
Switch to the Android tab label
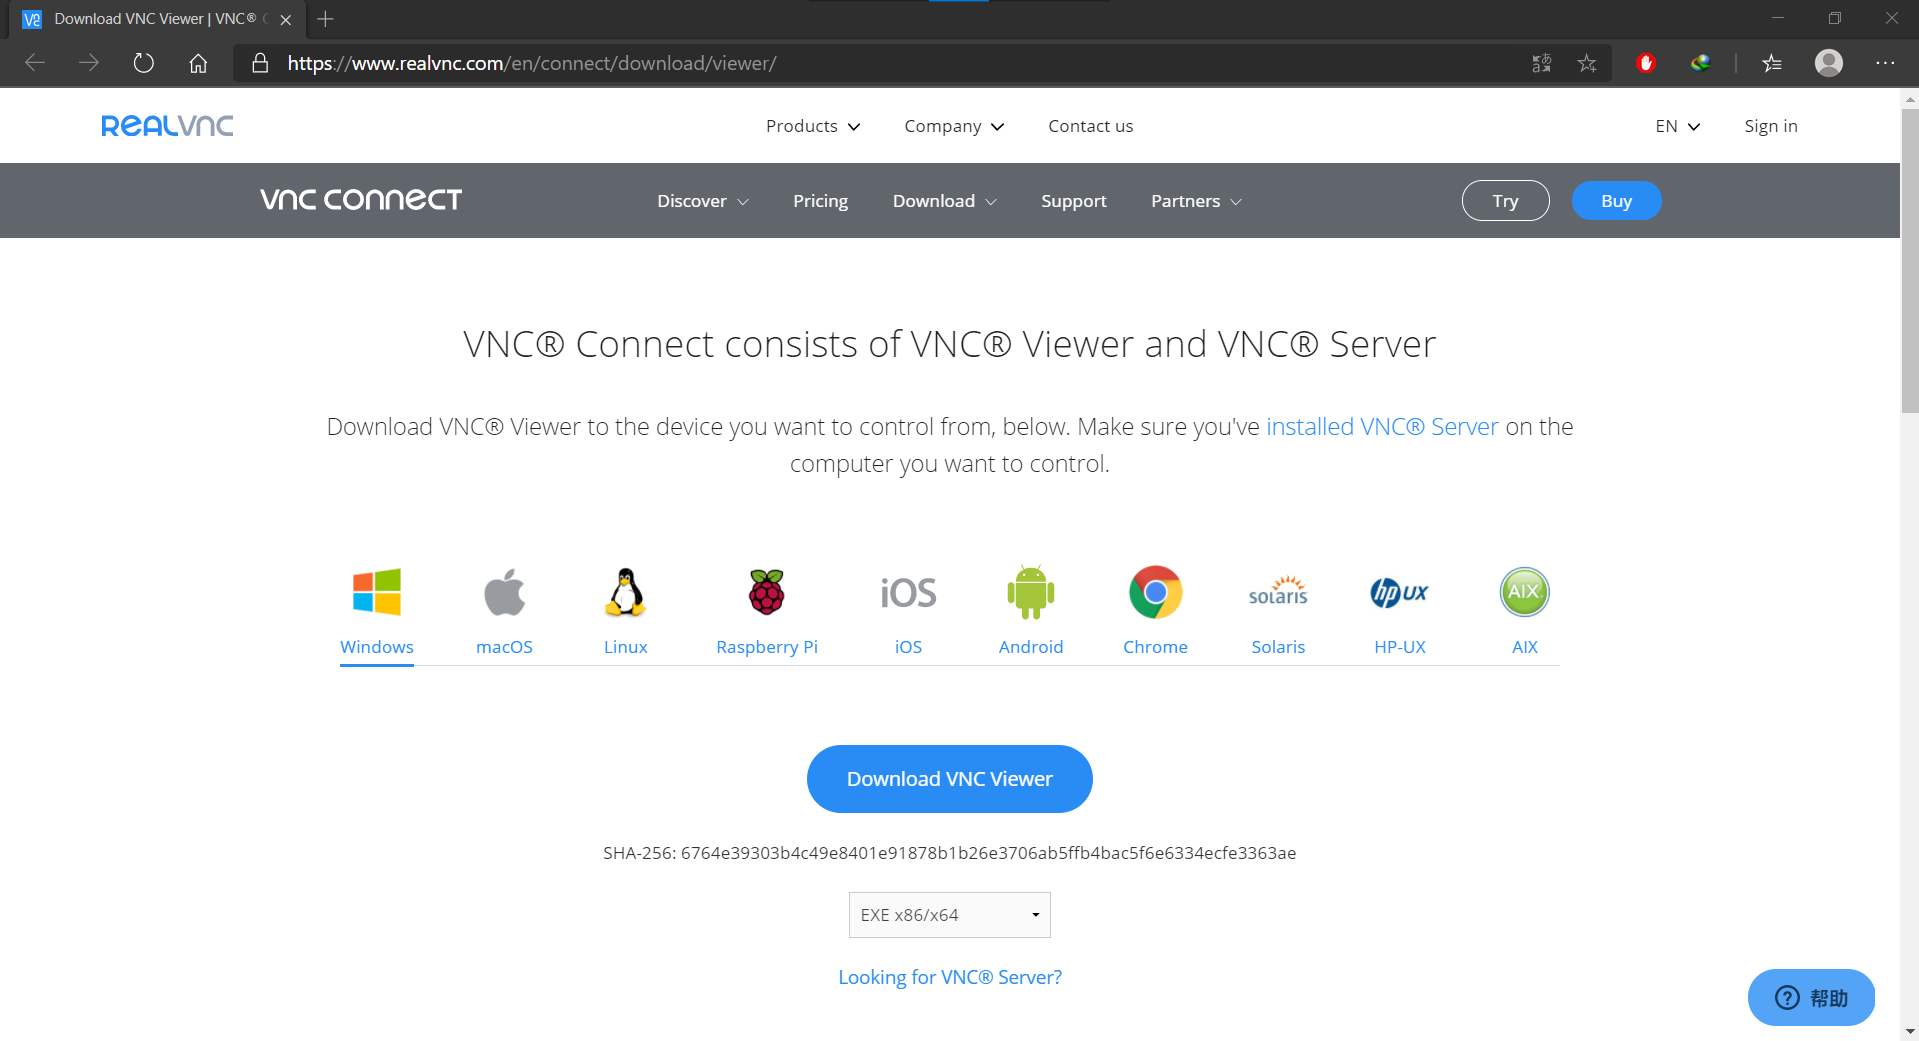click(1031, 647)
